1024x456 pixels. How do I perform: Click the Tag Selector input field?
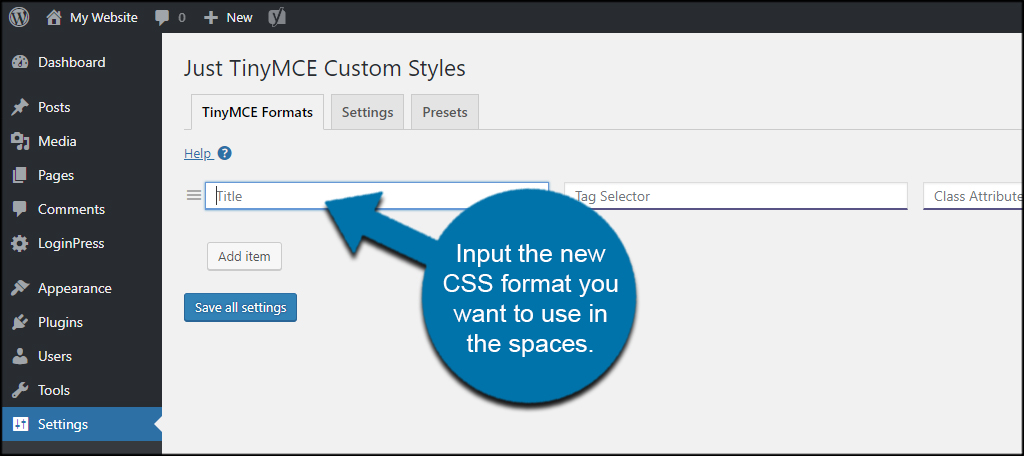[x=736, y=196]
